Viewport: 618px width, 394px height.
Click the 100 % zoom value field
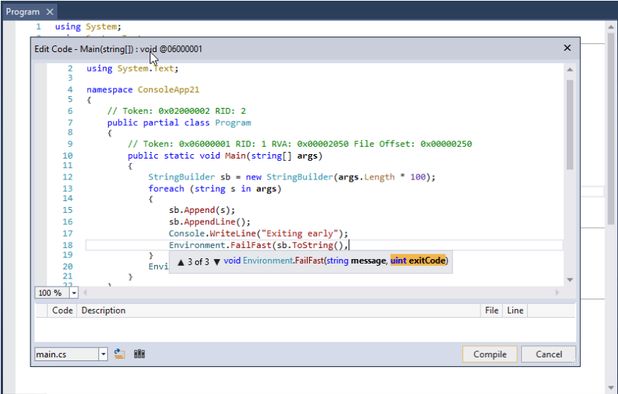(52, 293)
